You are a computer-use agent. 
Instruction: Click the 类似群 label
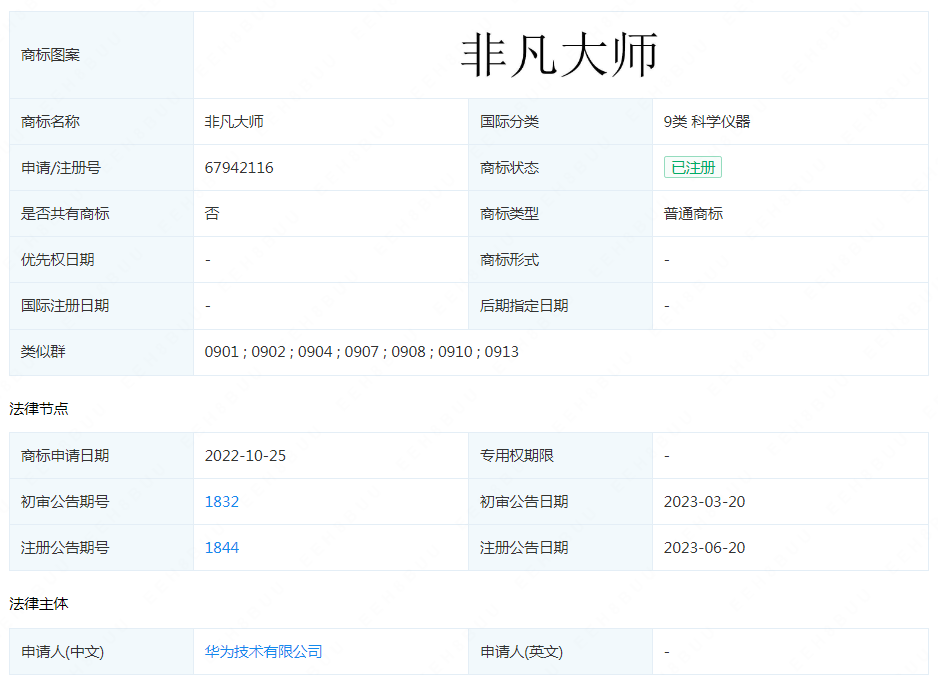pyautogui.click(x=43, y=352)
